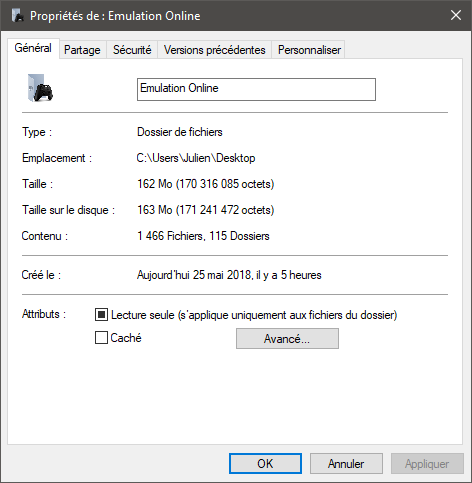
Task: Click the location path C:\Users\Julien\Desktop
Action: click(196, 158)
